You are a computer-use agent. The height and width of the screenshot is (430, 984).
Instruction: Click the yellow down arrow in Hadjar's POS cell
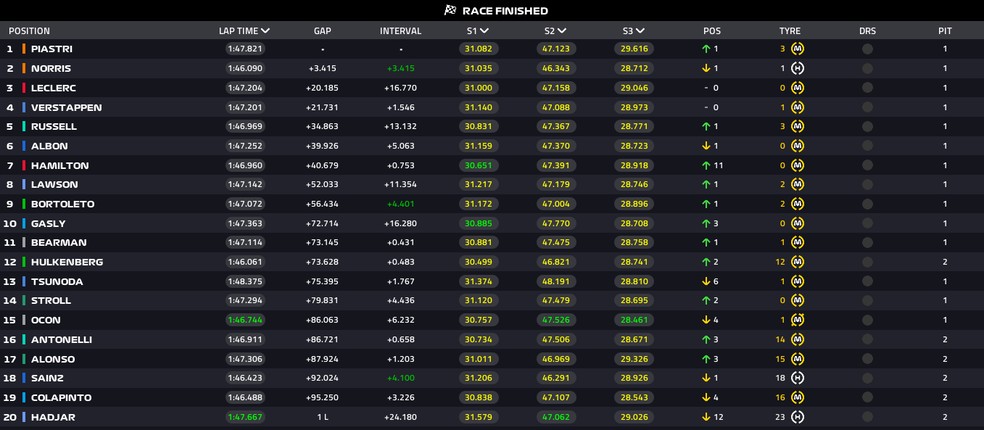(706, 417)
